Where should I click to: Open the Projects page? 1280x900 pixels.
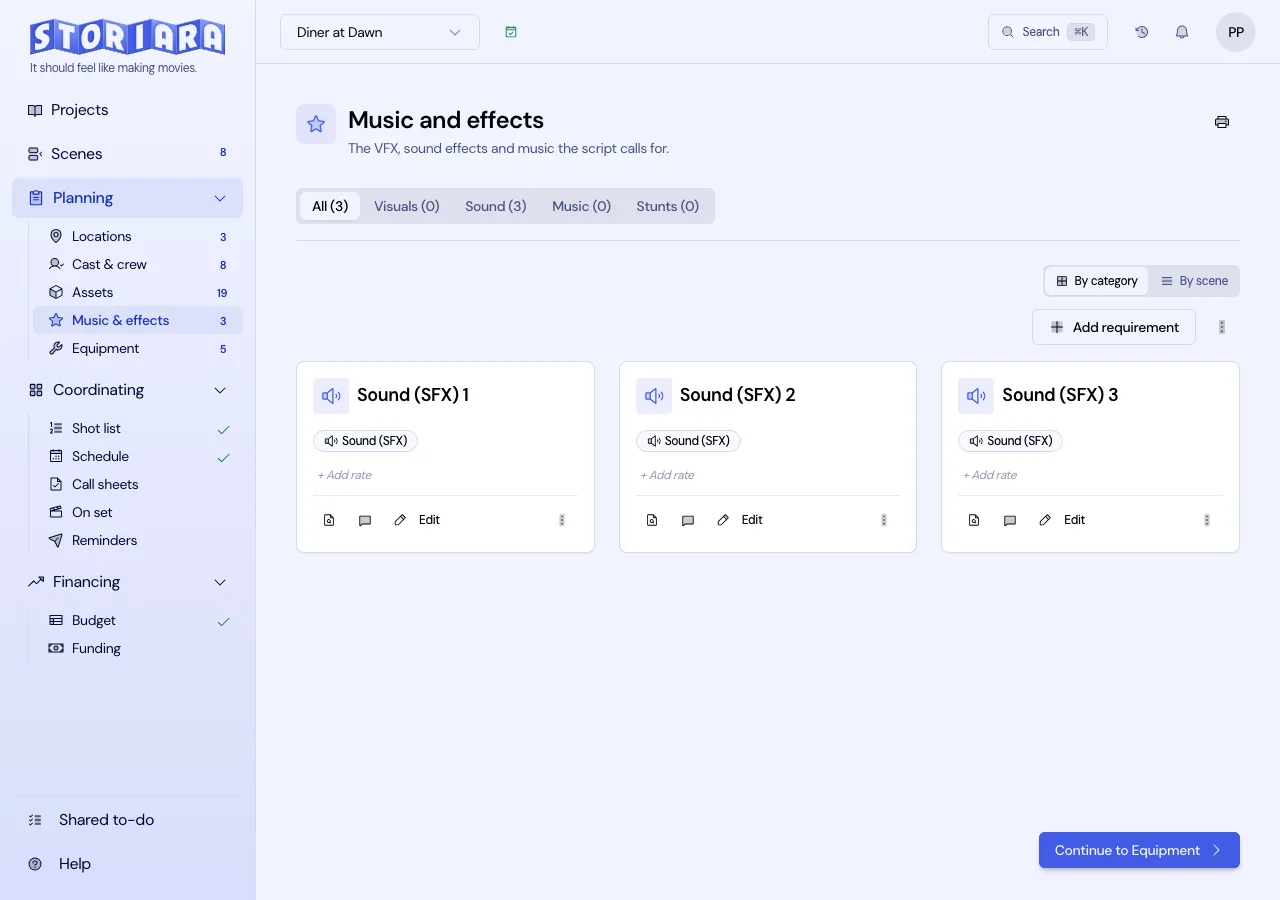[x=127, y=110]
